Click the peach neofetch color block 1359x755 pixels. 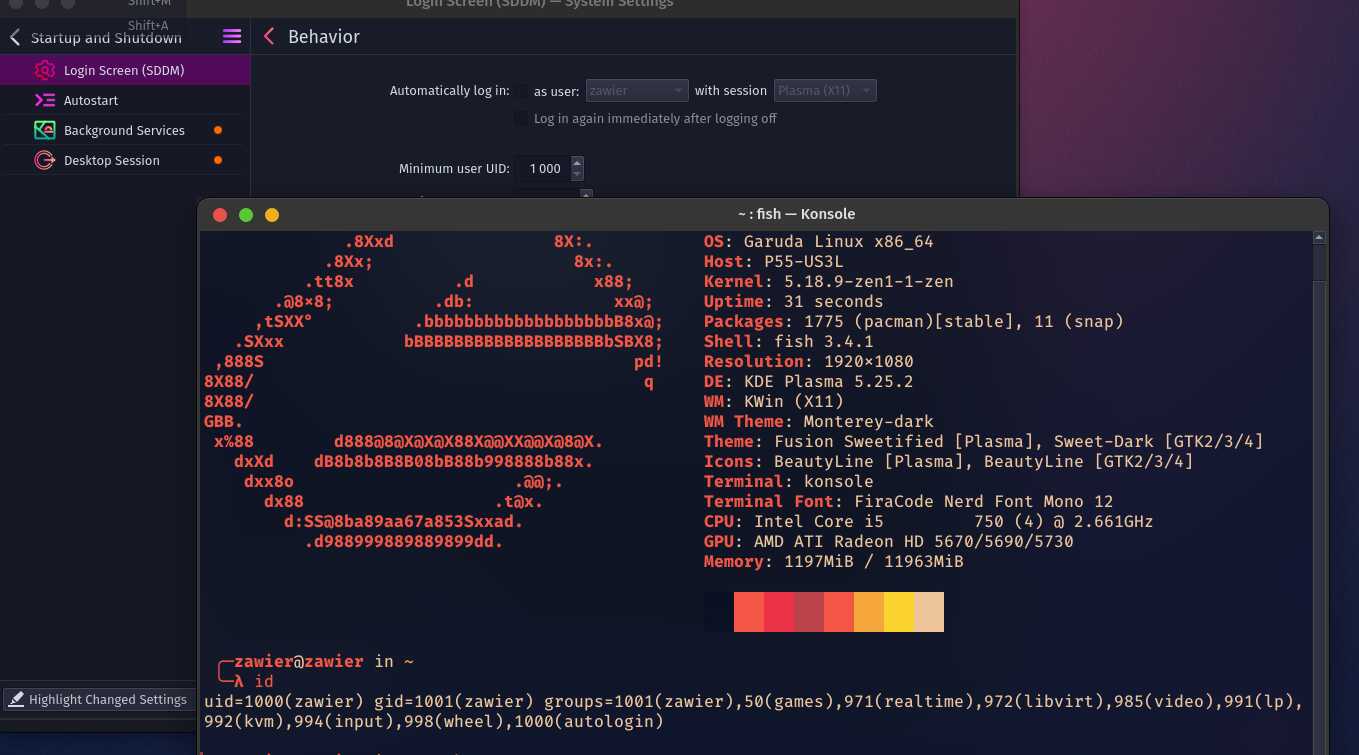click(929, 612)
